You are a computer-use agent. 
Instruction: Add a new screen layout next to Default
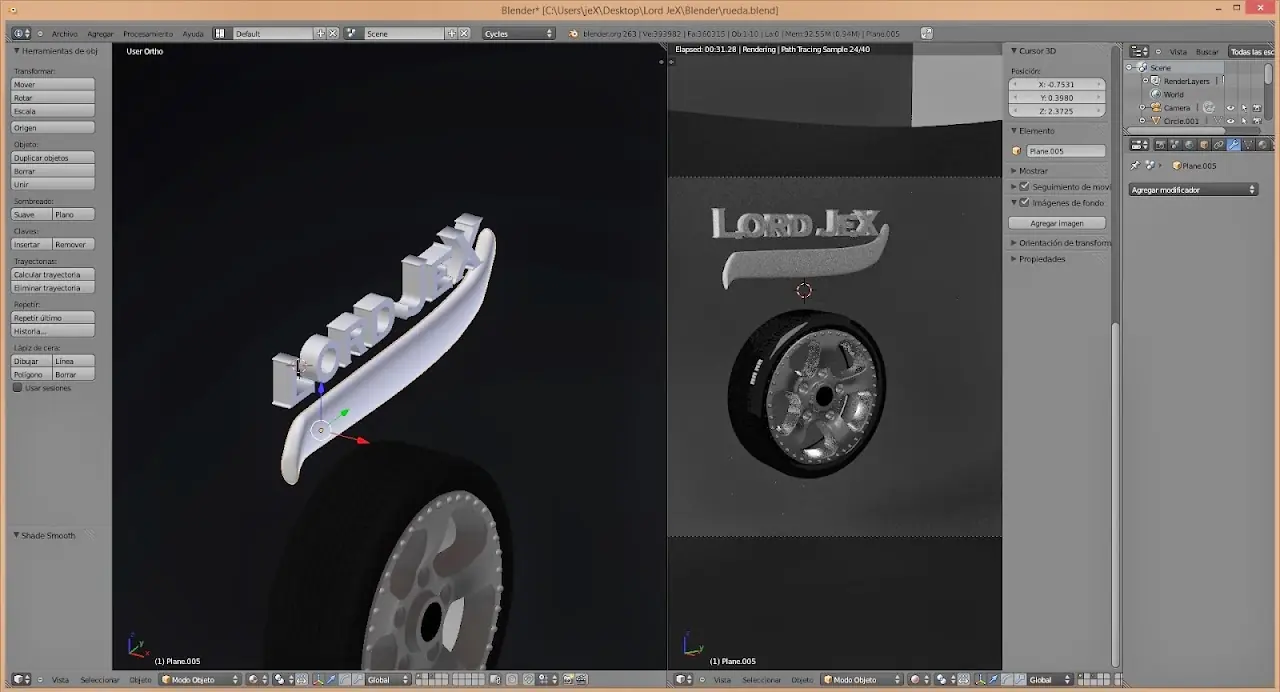pos(321,33)
